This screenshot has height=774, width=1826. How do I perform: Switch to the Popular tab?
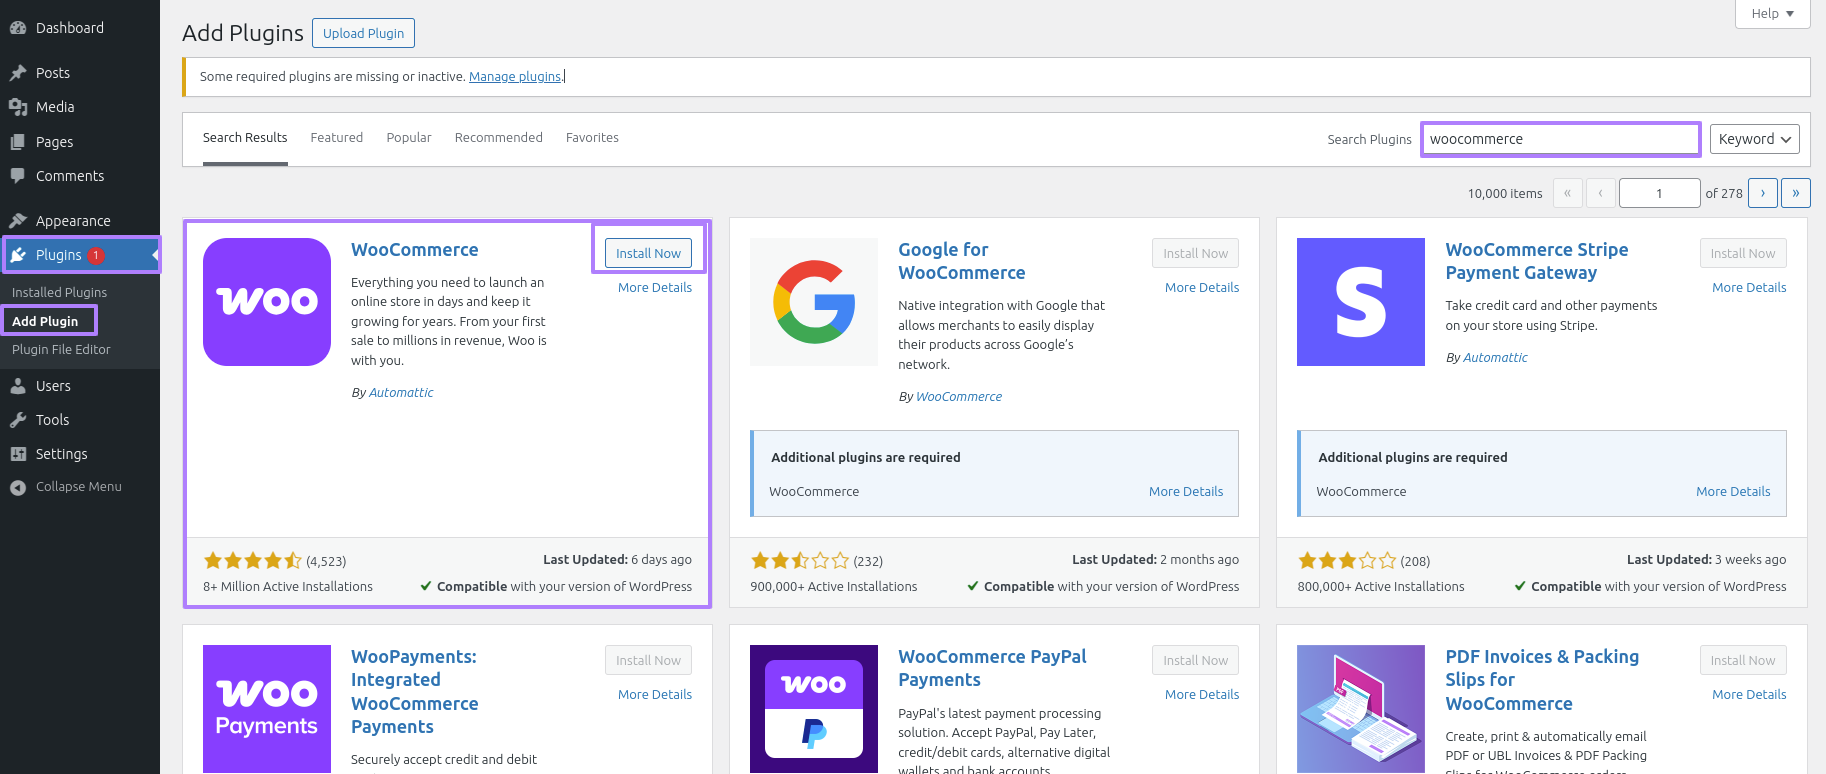pyautogui.click(x=409, y=138)
